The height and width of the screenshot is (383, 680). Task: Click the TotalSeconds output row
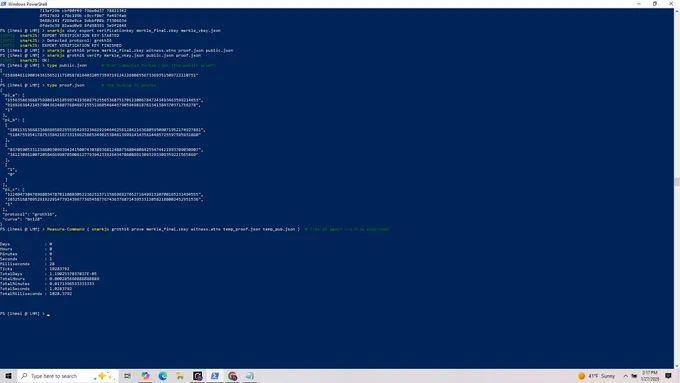36,289
